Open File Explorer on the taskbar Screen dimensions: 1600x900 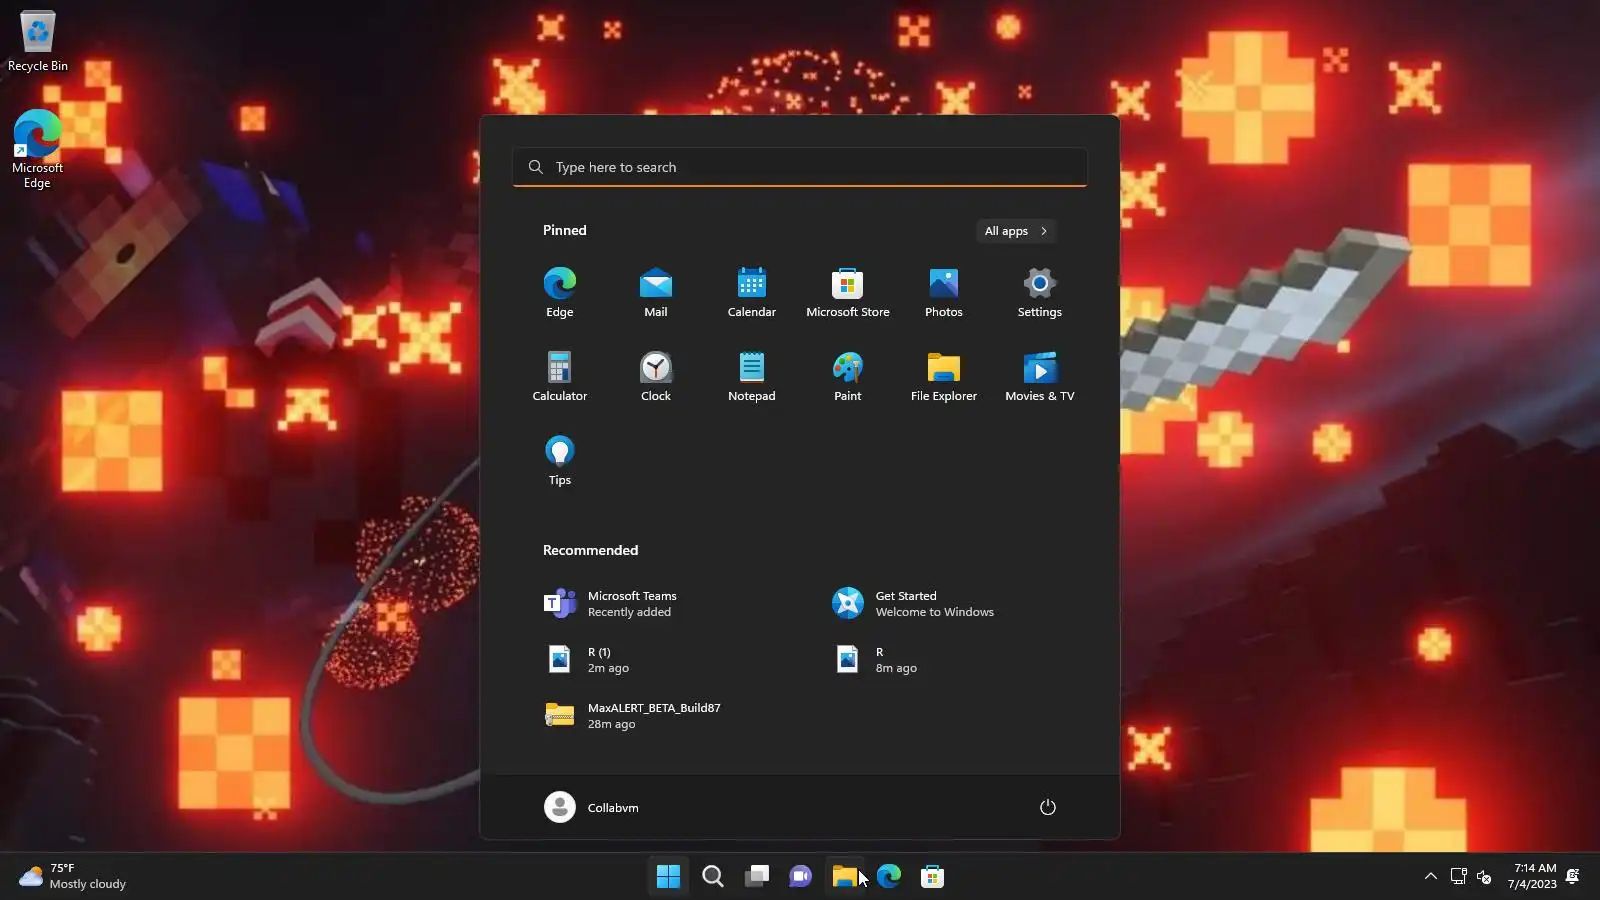844,877
